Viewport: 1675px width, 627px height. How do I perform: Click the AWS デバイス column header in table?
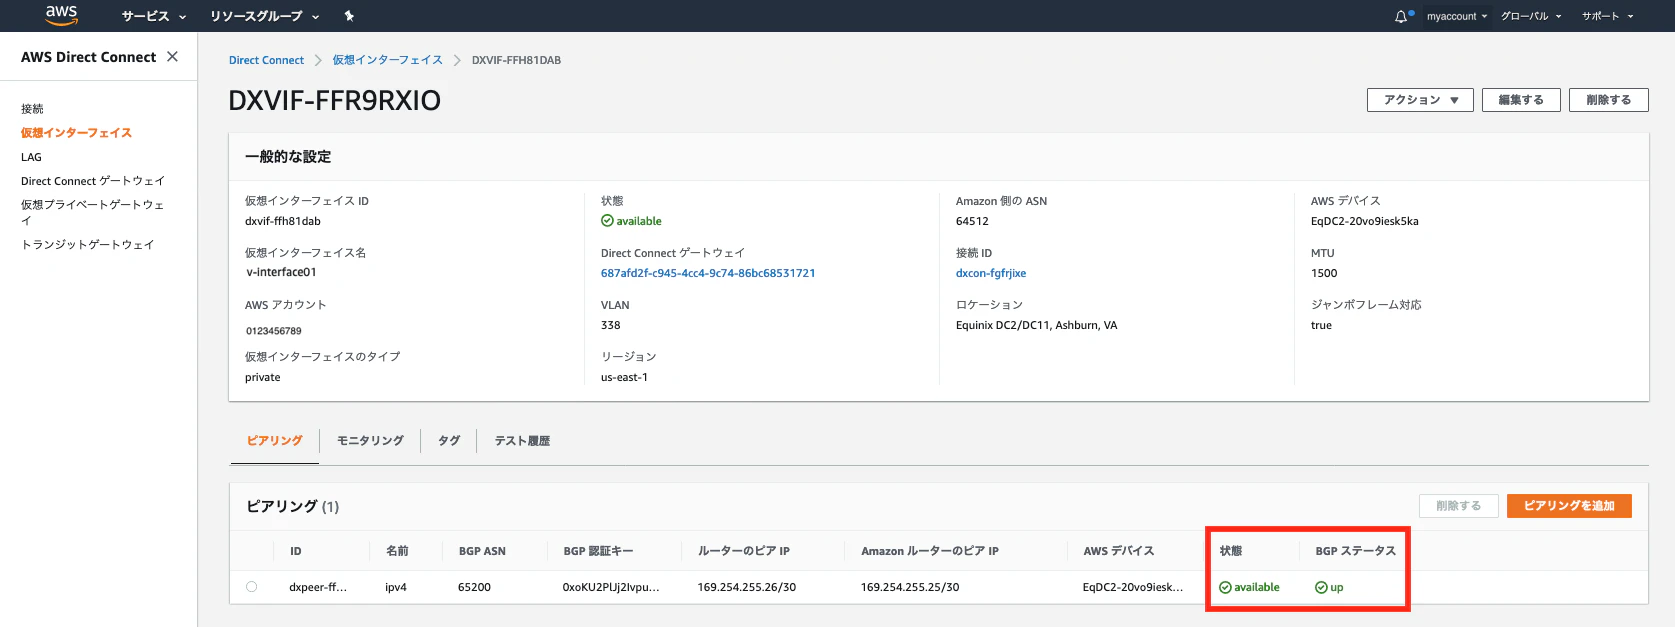click(1119, 551)
